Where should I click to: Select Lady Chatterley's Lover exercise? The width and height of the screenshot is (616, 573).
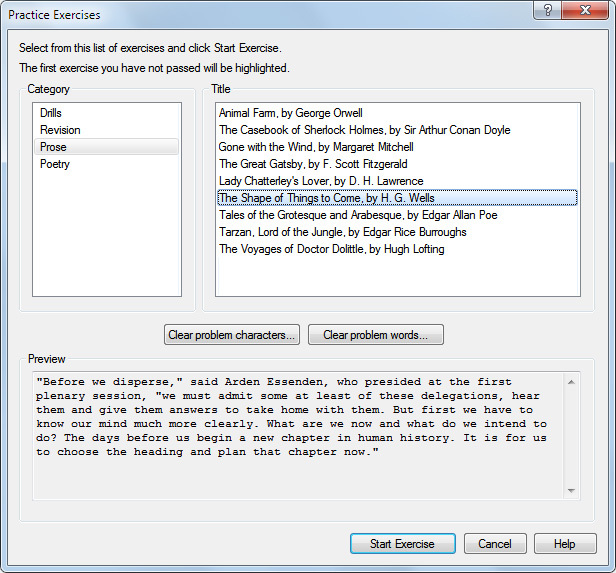pos(397,181)
